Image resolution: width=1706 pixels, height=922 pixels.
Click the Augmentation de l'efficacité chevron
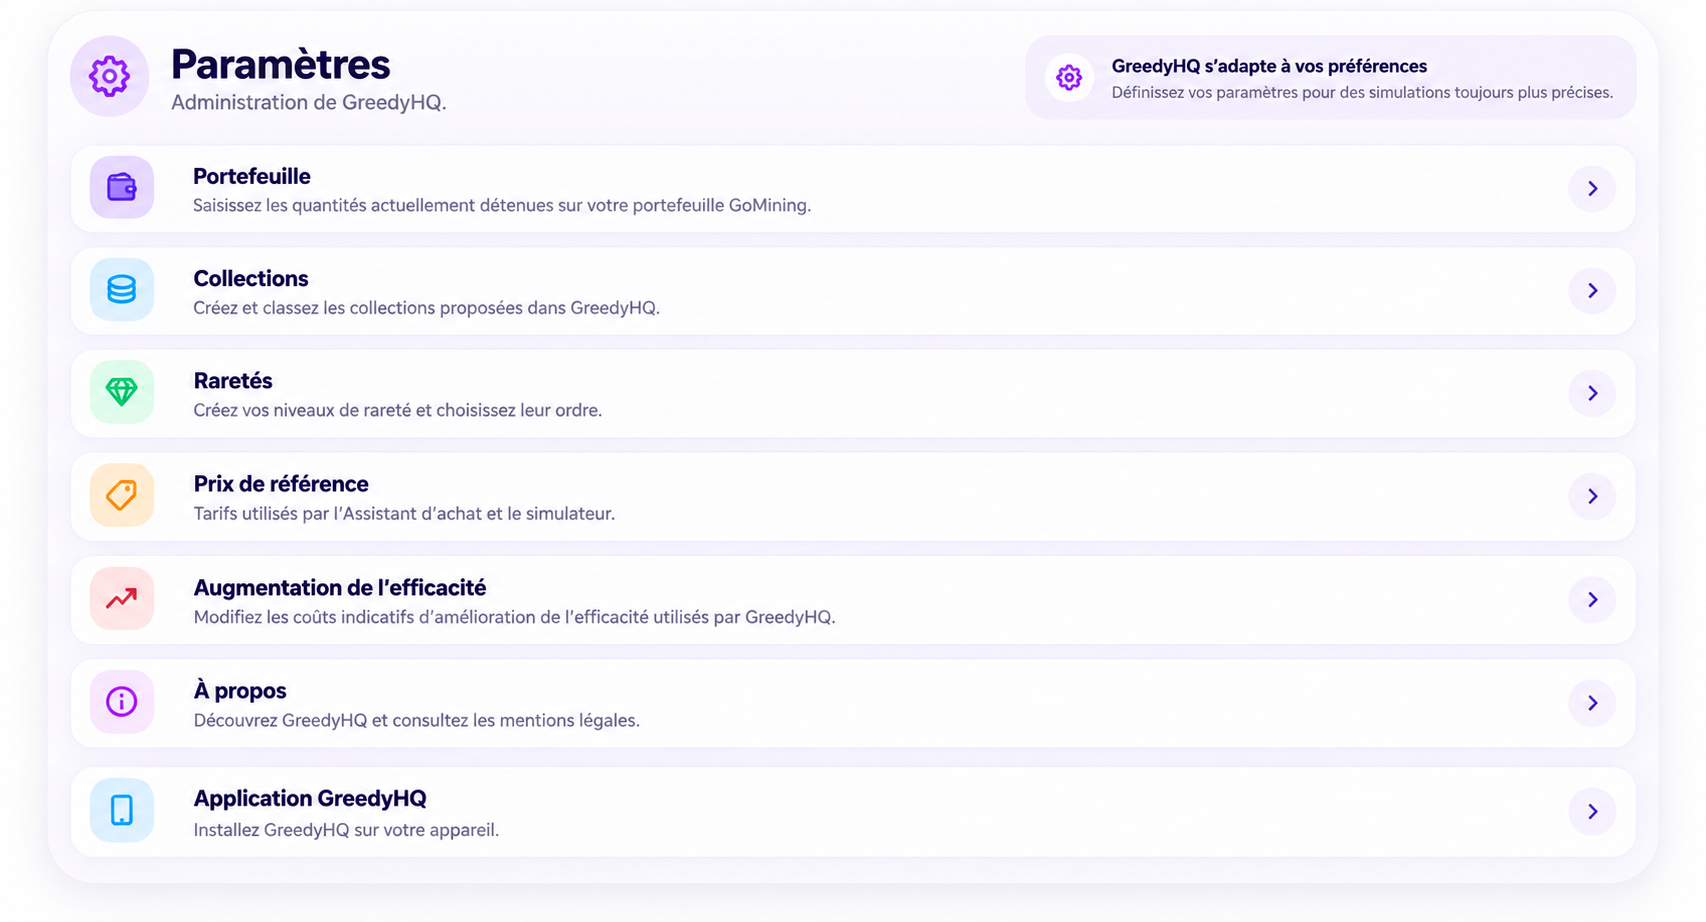(x=1592, y=599)
